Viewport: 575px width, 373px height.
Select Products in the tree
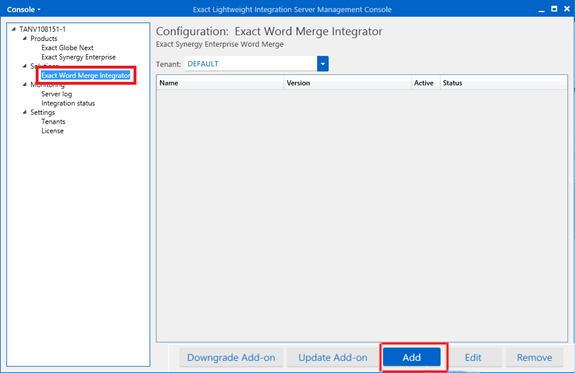[x=44, y=38]
